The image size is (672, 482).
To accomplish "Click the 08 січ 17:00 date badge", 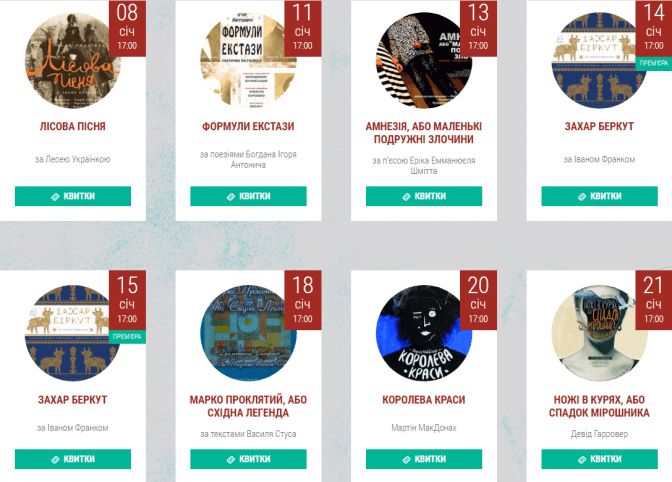I will click(x=127, y=28).
